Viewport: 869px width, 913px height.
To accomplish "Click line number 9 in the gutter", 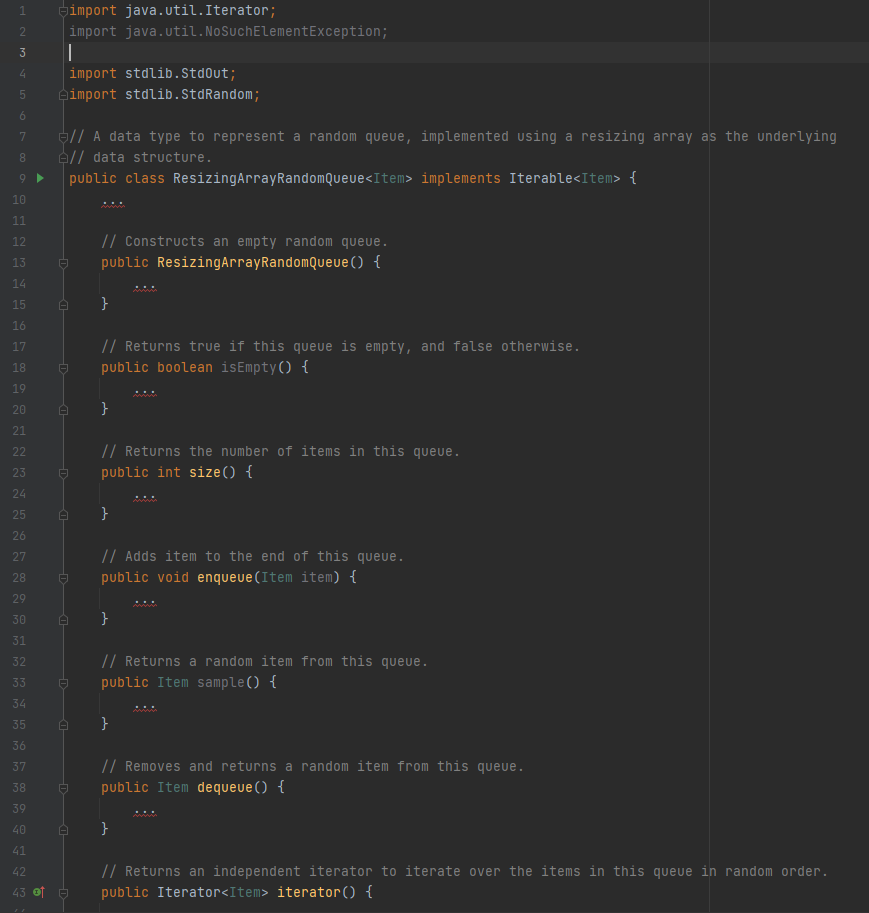I will coord(23,178).
